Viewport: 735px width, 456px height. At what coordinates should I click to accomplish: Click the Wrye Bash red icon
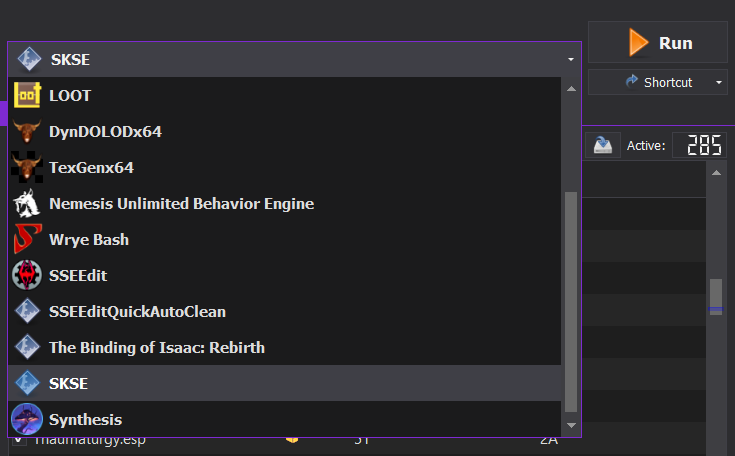pos(27,239)
